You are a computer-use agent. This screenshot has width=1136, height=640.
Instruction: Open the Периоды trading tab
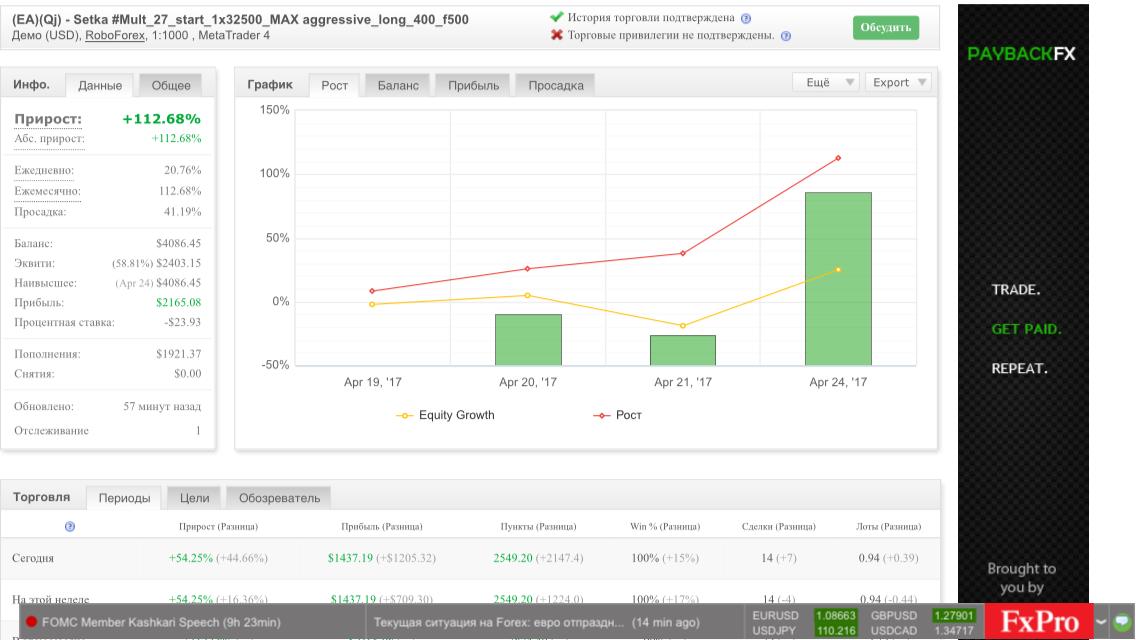(x=125, y=498)
